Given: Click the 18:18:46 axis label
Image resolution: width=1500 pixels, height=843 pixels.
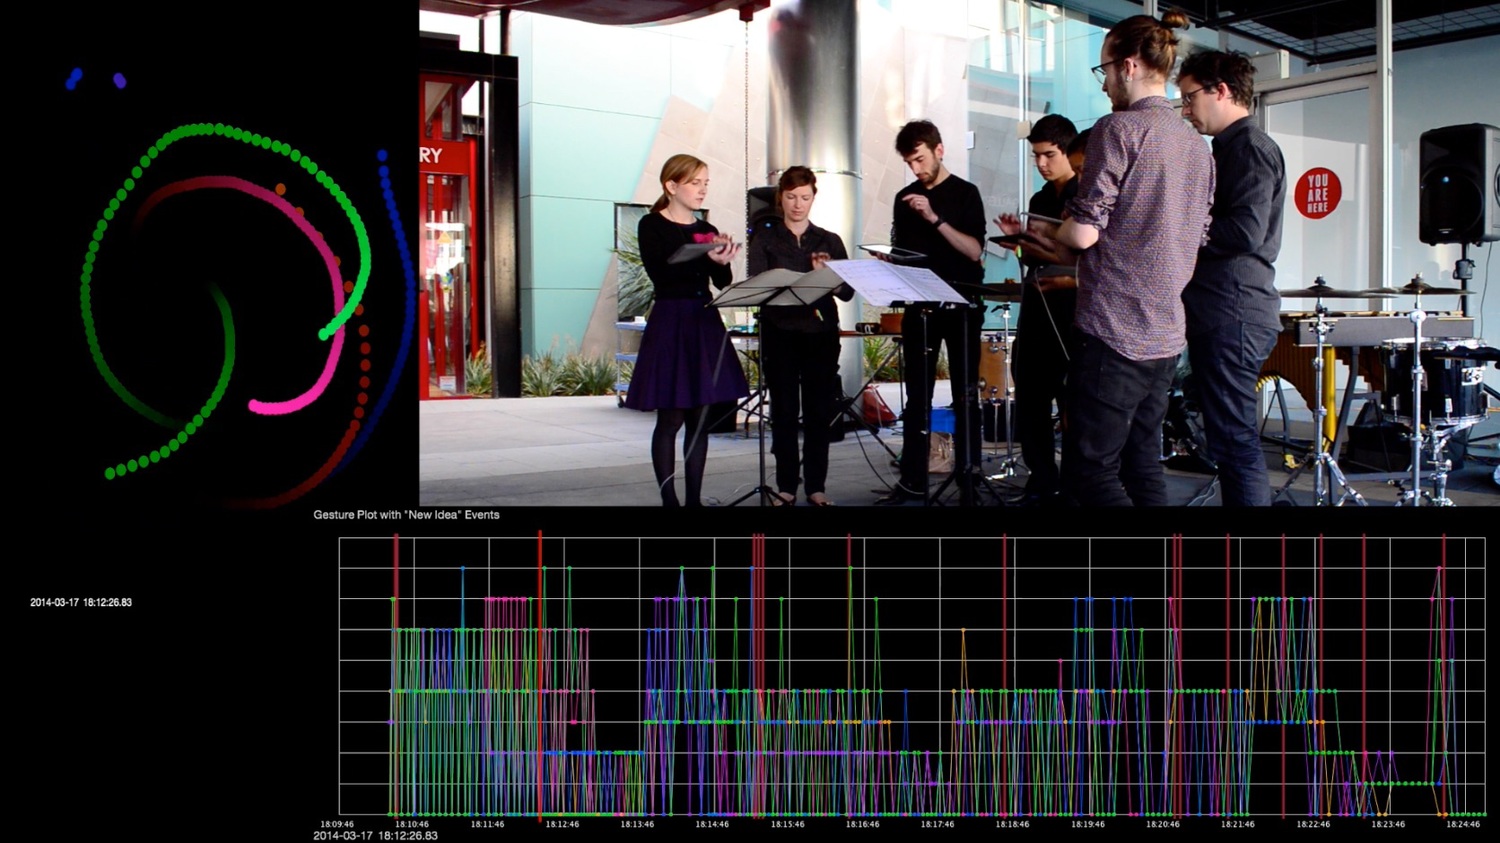Looking at the screenshot, I should click(x=1012, y=825).
